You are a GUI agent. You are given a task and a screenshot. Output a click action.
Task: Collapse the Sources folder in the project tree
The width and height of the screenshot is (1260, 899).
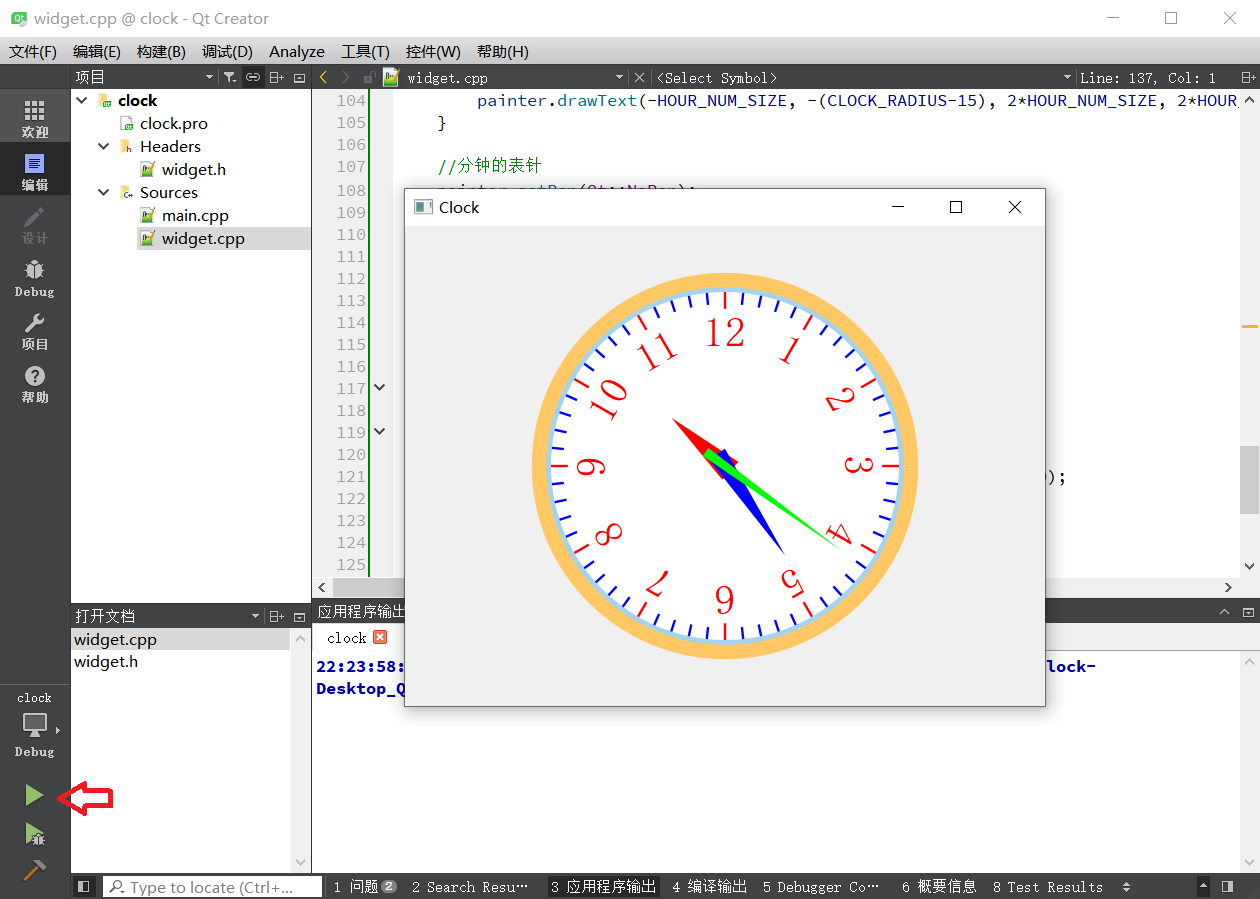pos(104,192)
